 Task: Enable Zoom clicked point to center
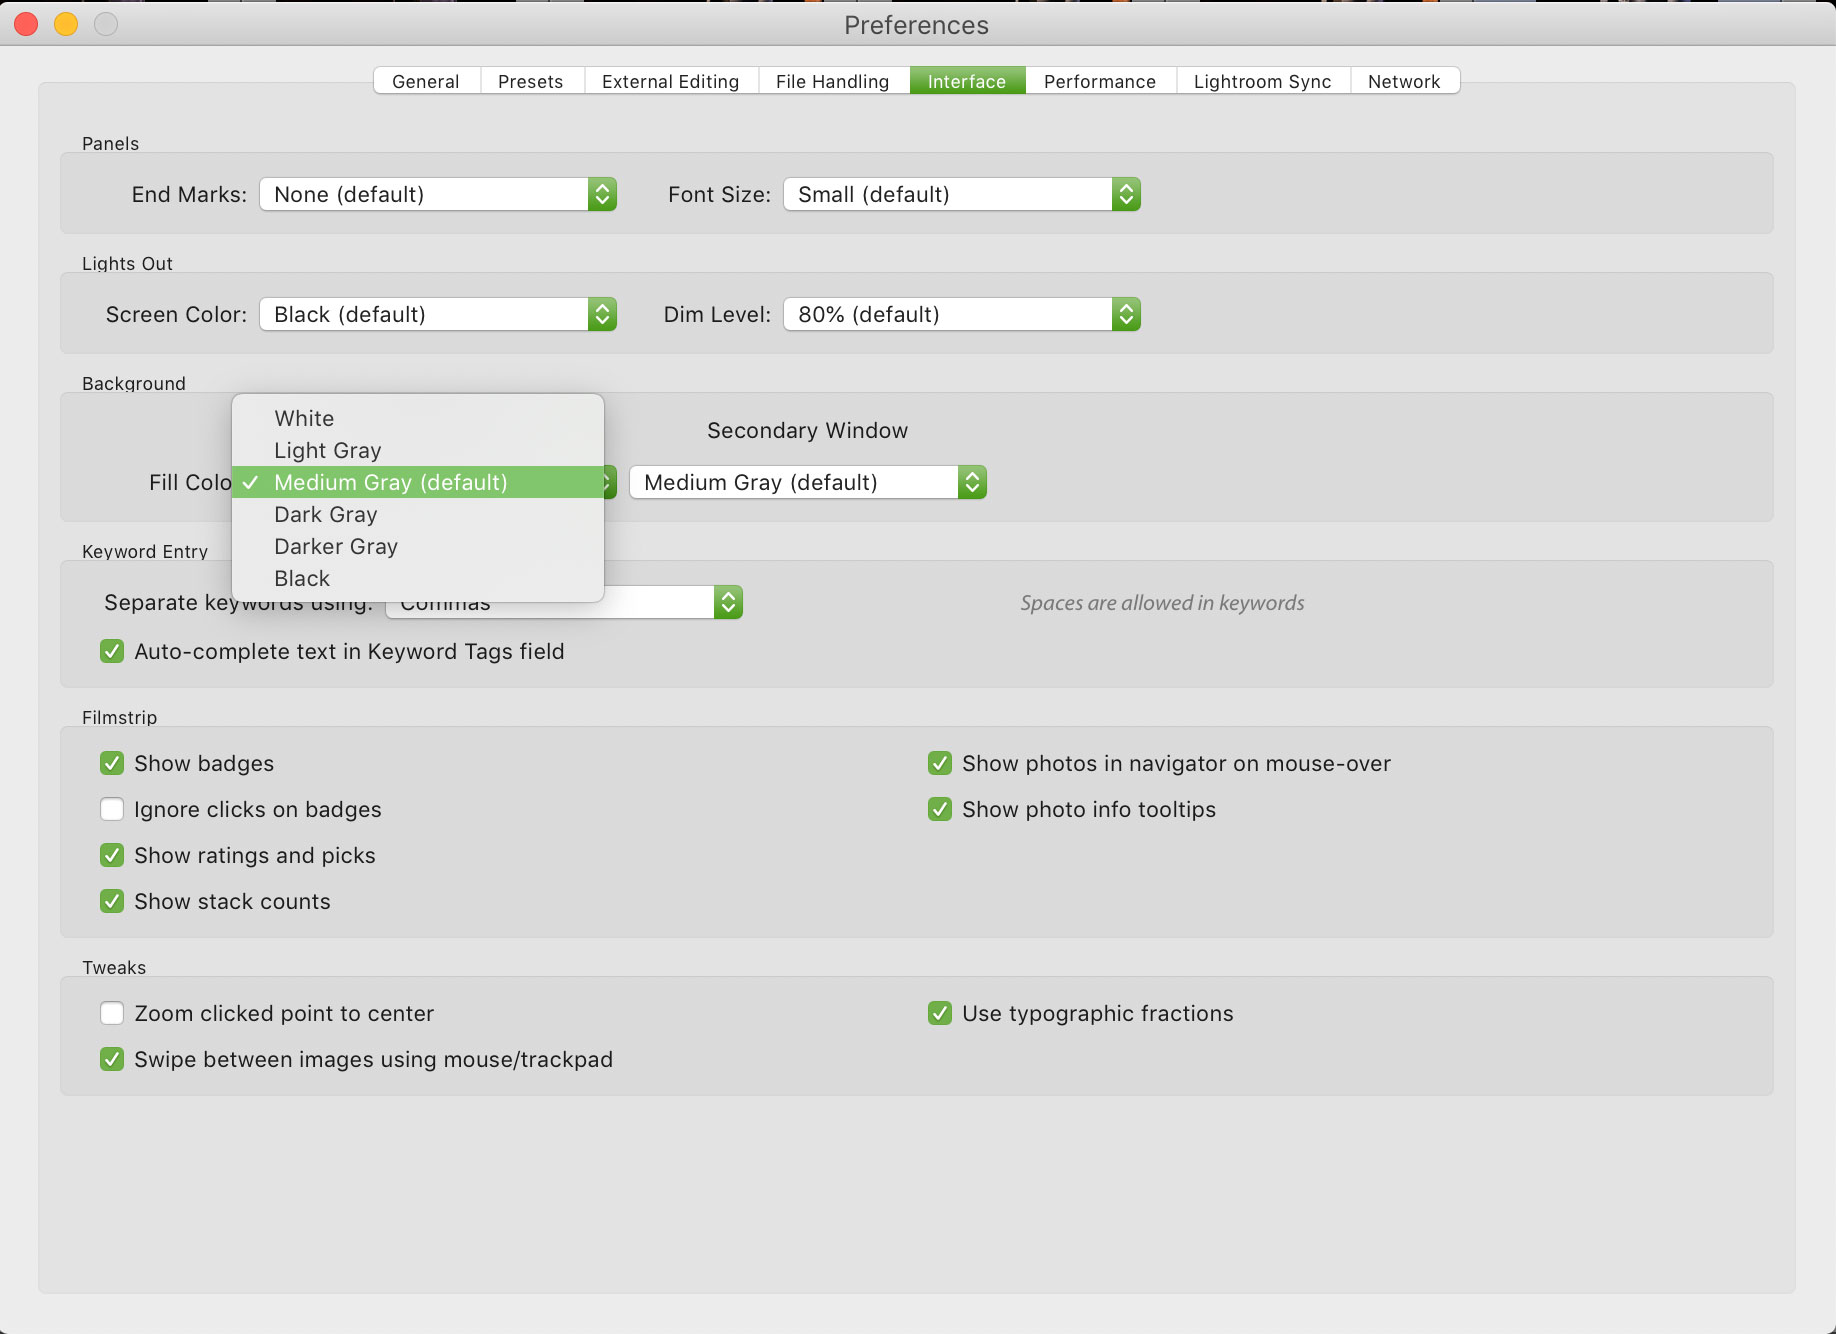click(112, 1013)
